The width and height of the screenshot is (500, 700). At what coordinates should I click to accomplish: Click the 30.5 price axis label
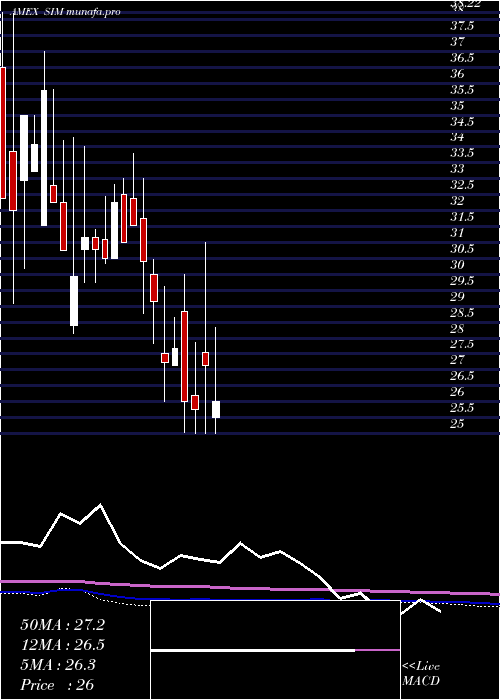462,249
